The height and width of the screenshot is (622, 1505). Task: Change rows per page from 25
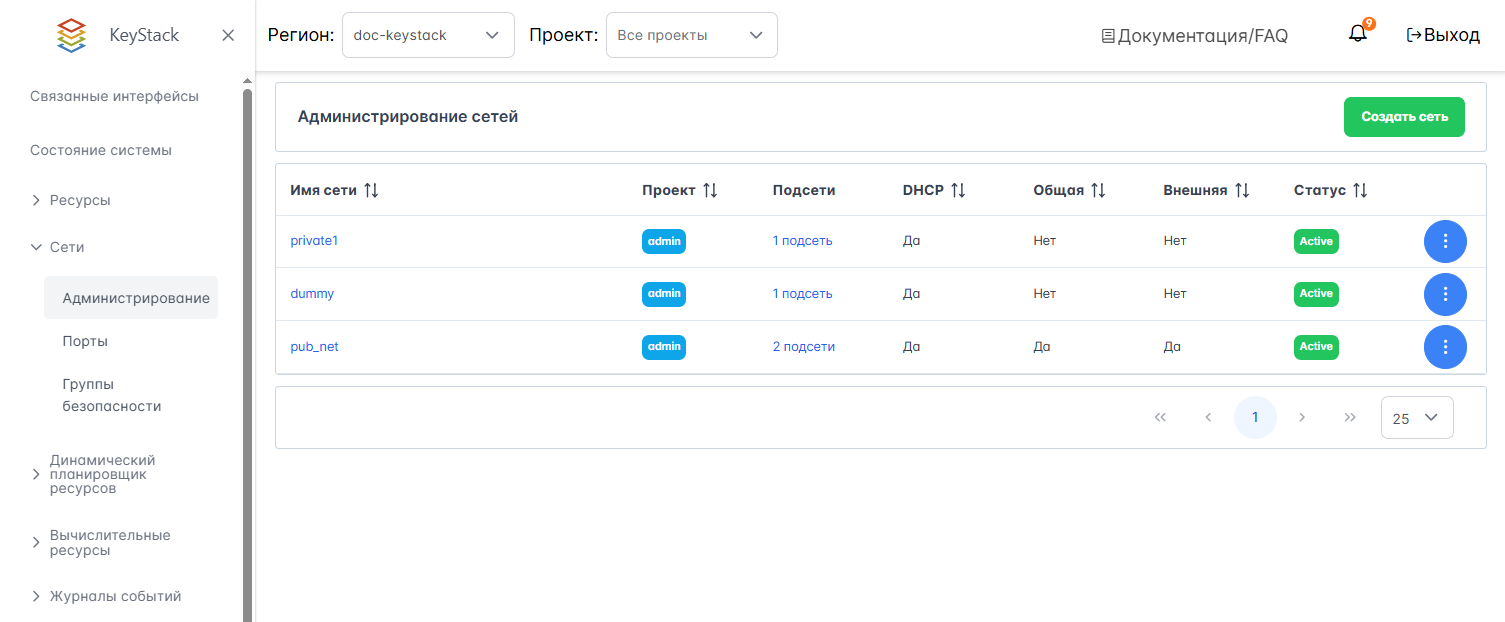[1416, 418]
